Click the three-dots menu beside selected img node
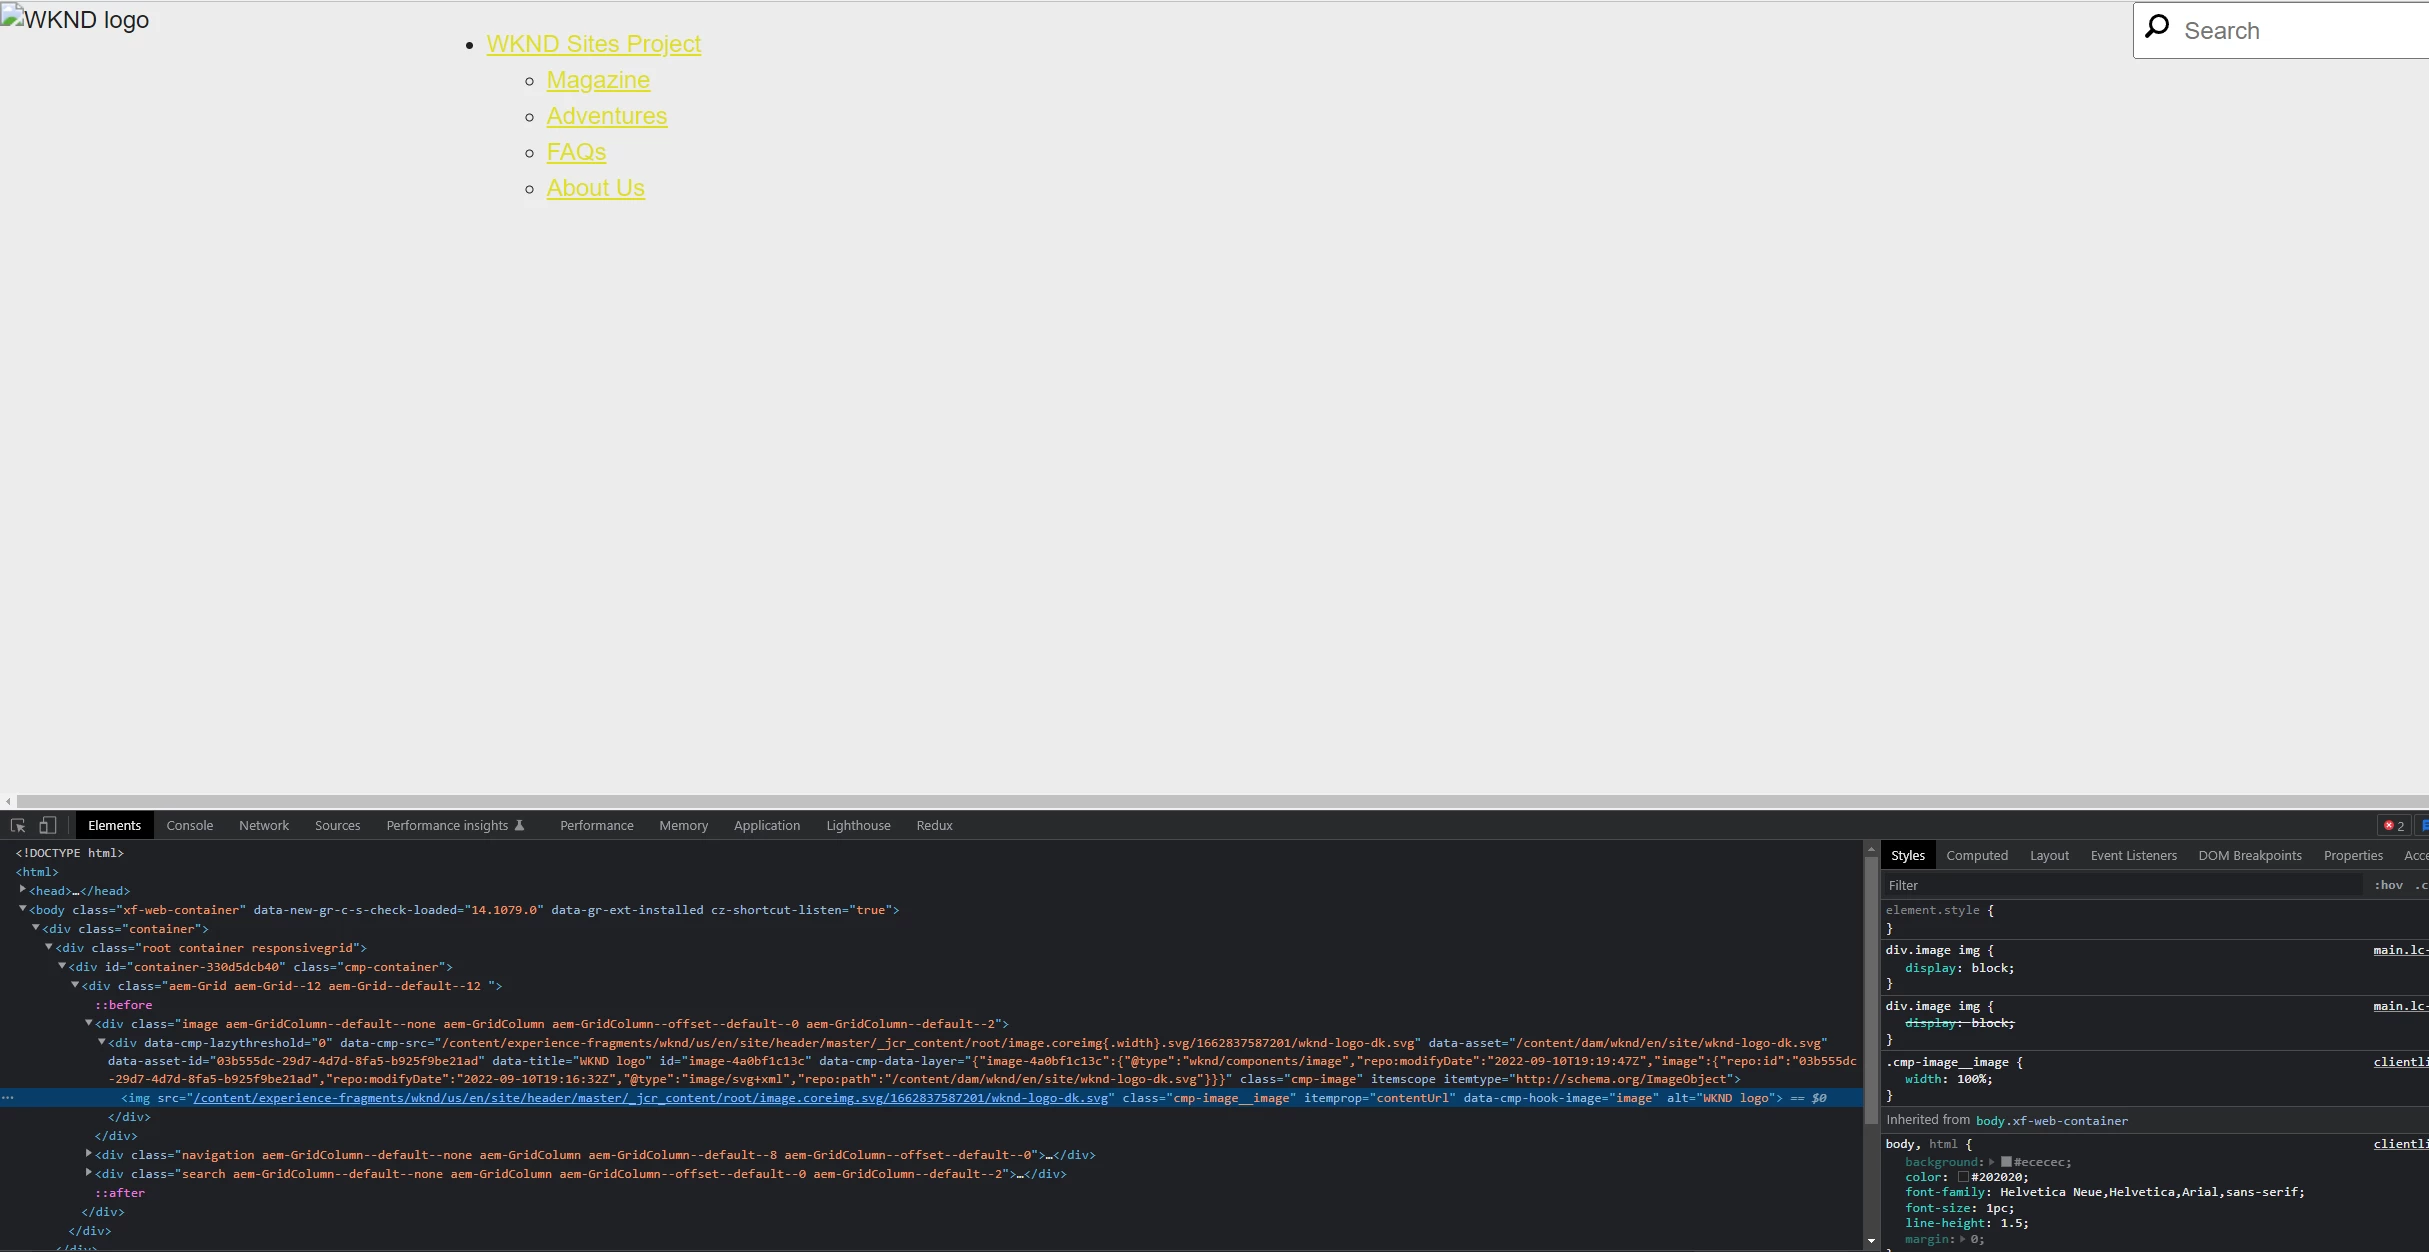Image resolution: width=2429 pixels, height=1252 pixels. pos(8,1098)
